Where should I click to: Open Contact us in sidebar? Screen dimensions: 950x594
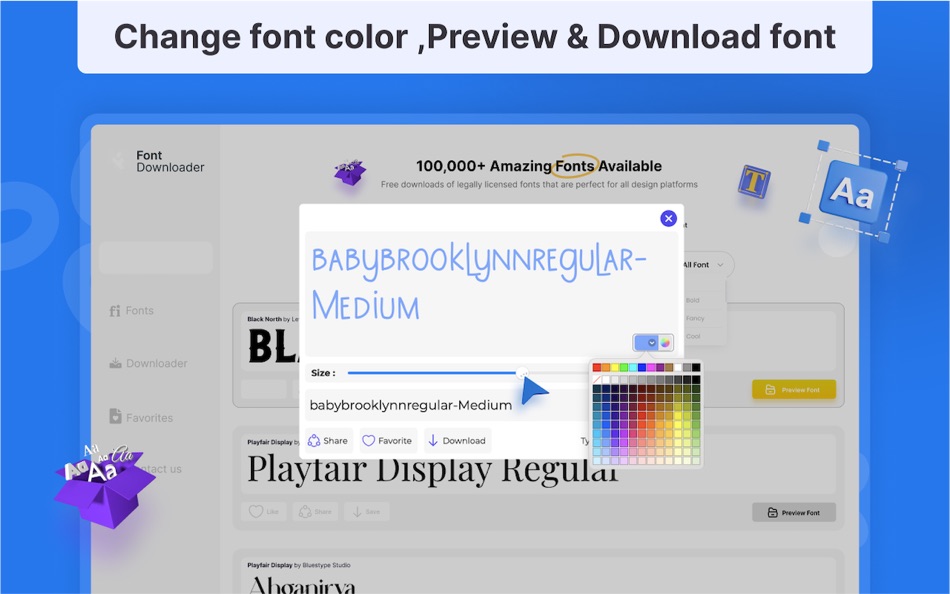tap(159, 469)
